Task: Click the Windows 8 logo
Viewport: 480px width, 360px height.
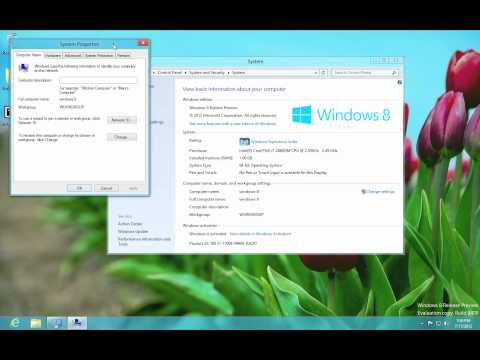Action: (x=341, y=115)
